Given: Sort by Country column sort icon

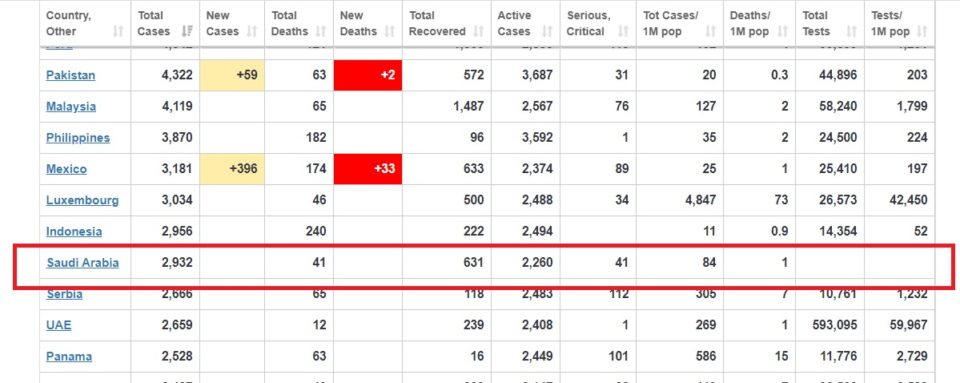Looking at the screenshot, I should coord(118,32).
